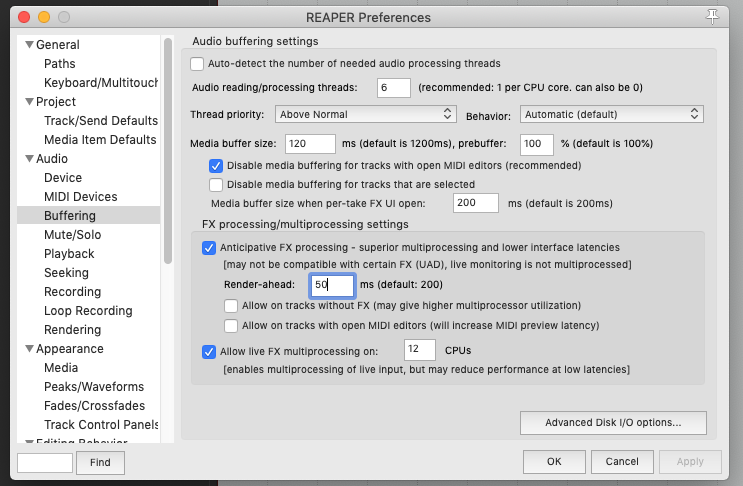Screen dimensions: 743x486
Task: Select the Audio category label
Action: [x=52, y=158]
